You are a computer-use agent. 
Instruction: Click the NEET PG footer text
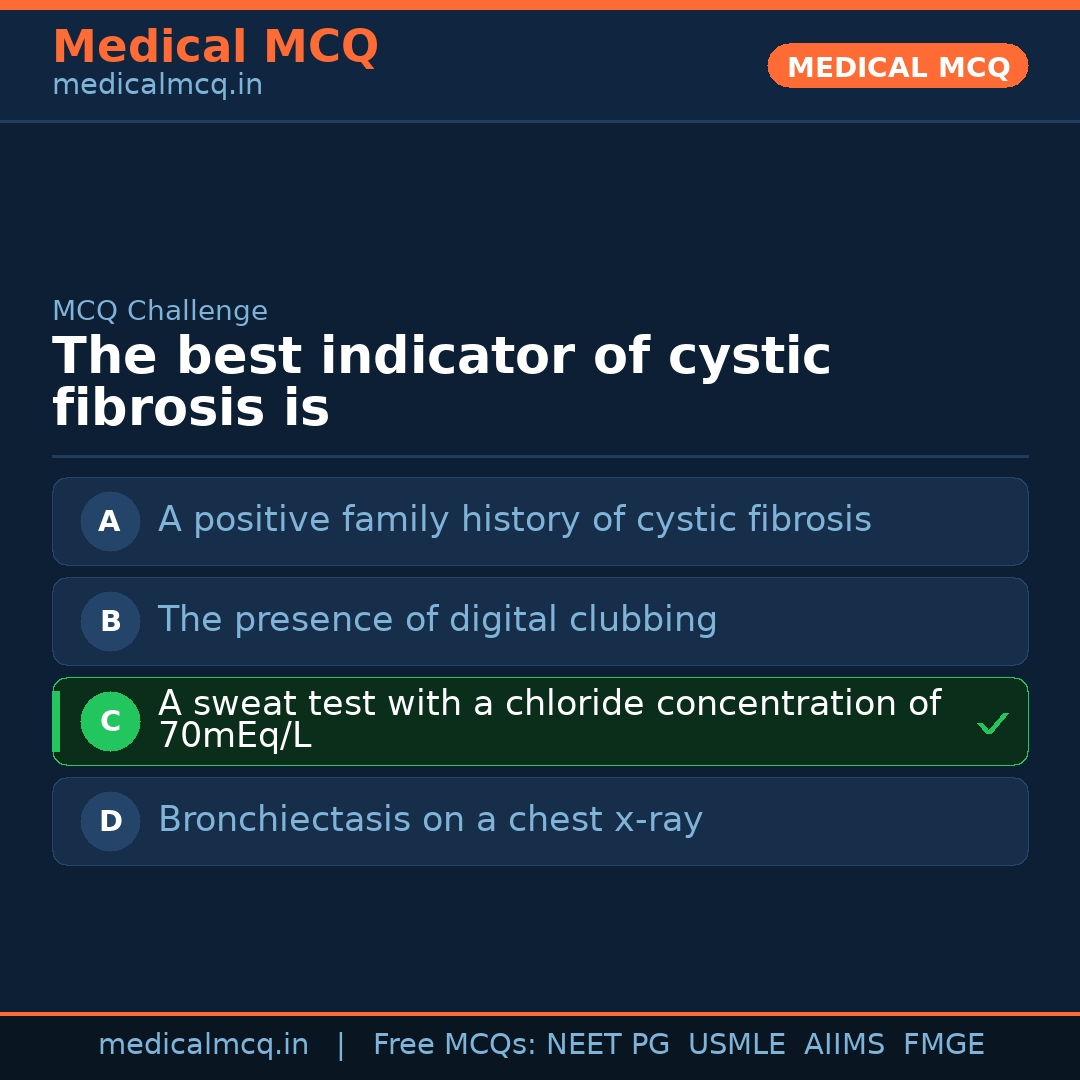pos(608,1045)
